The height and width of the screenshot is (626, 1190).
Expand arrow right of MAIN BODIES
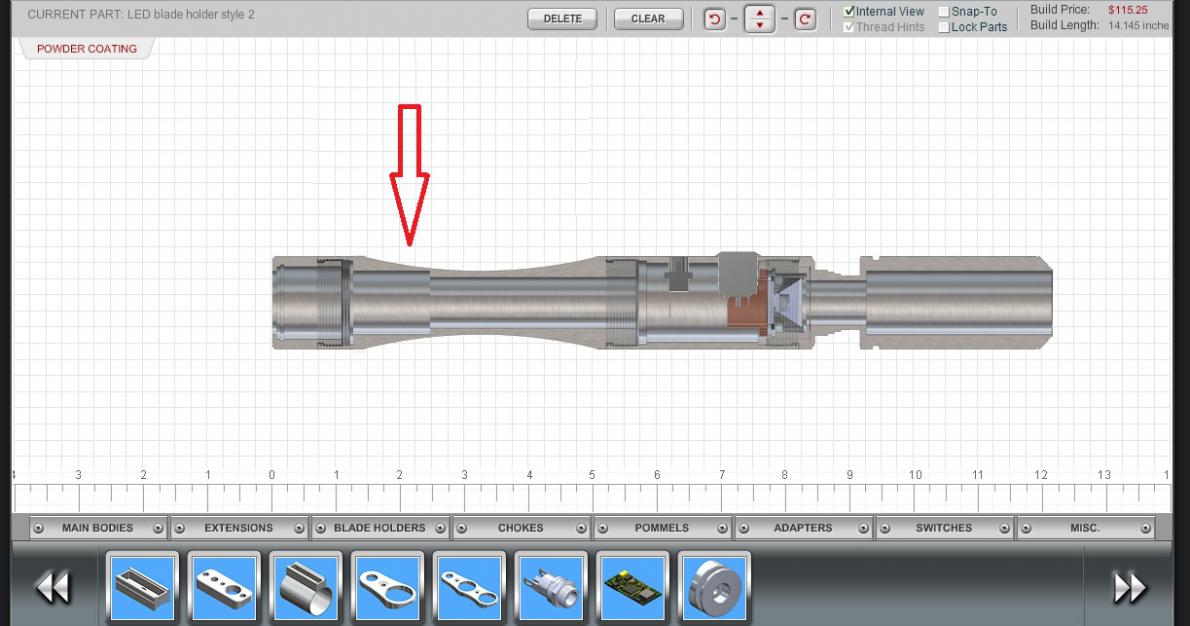click(x=157, y=528)
